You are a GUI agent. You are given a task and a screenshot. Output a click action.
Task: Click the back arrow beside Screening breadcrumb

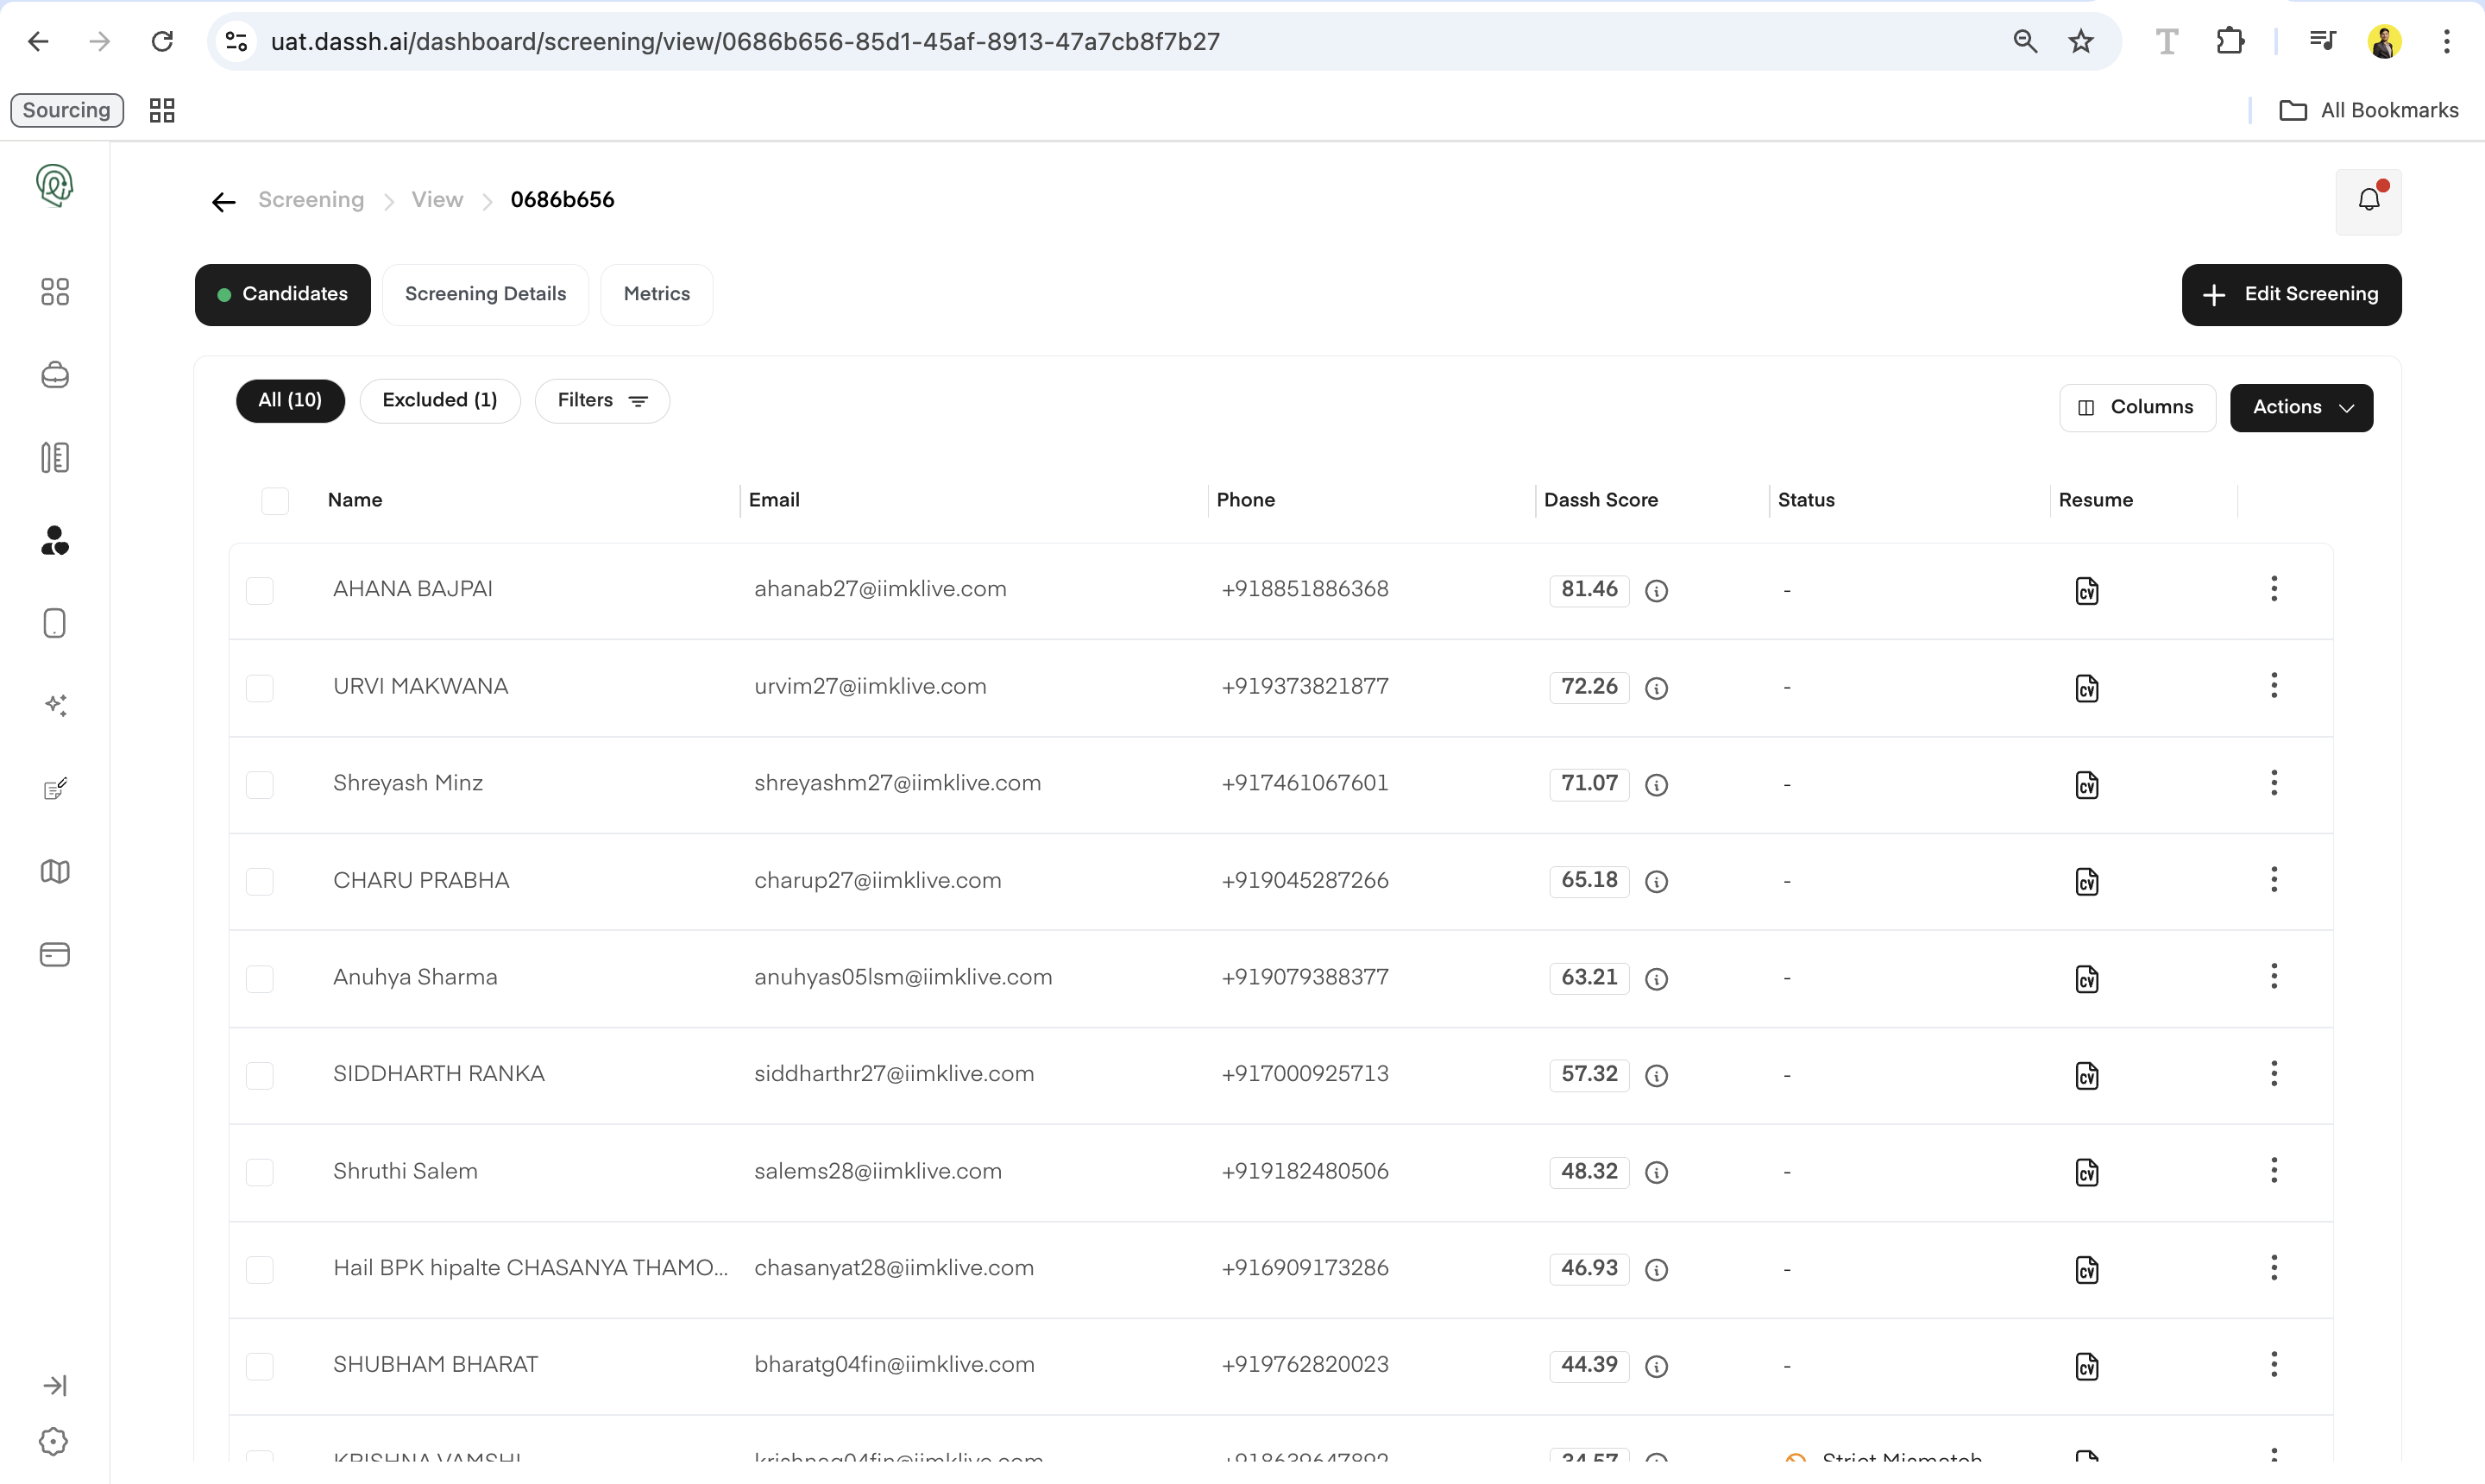click(x=223, y=202)
